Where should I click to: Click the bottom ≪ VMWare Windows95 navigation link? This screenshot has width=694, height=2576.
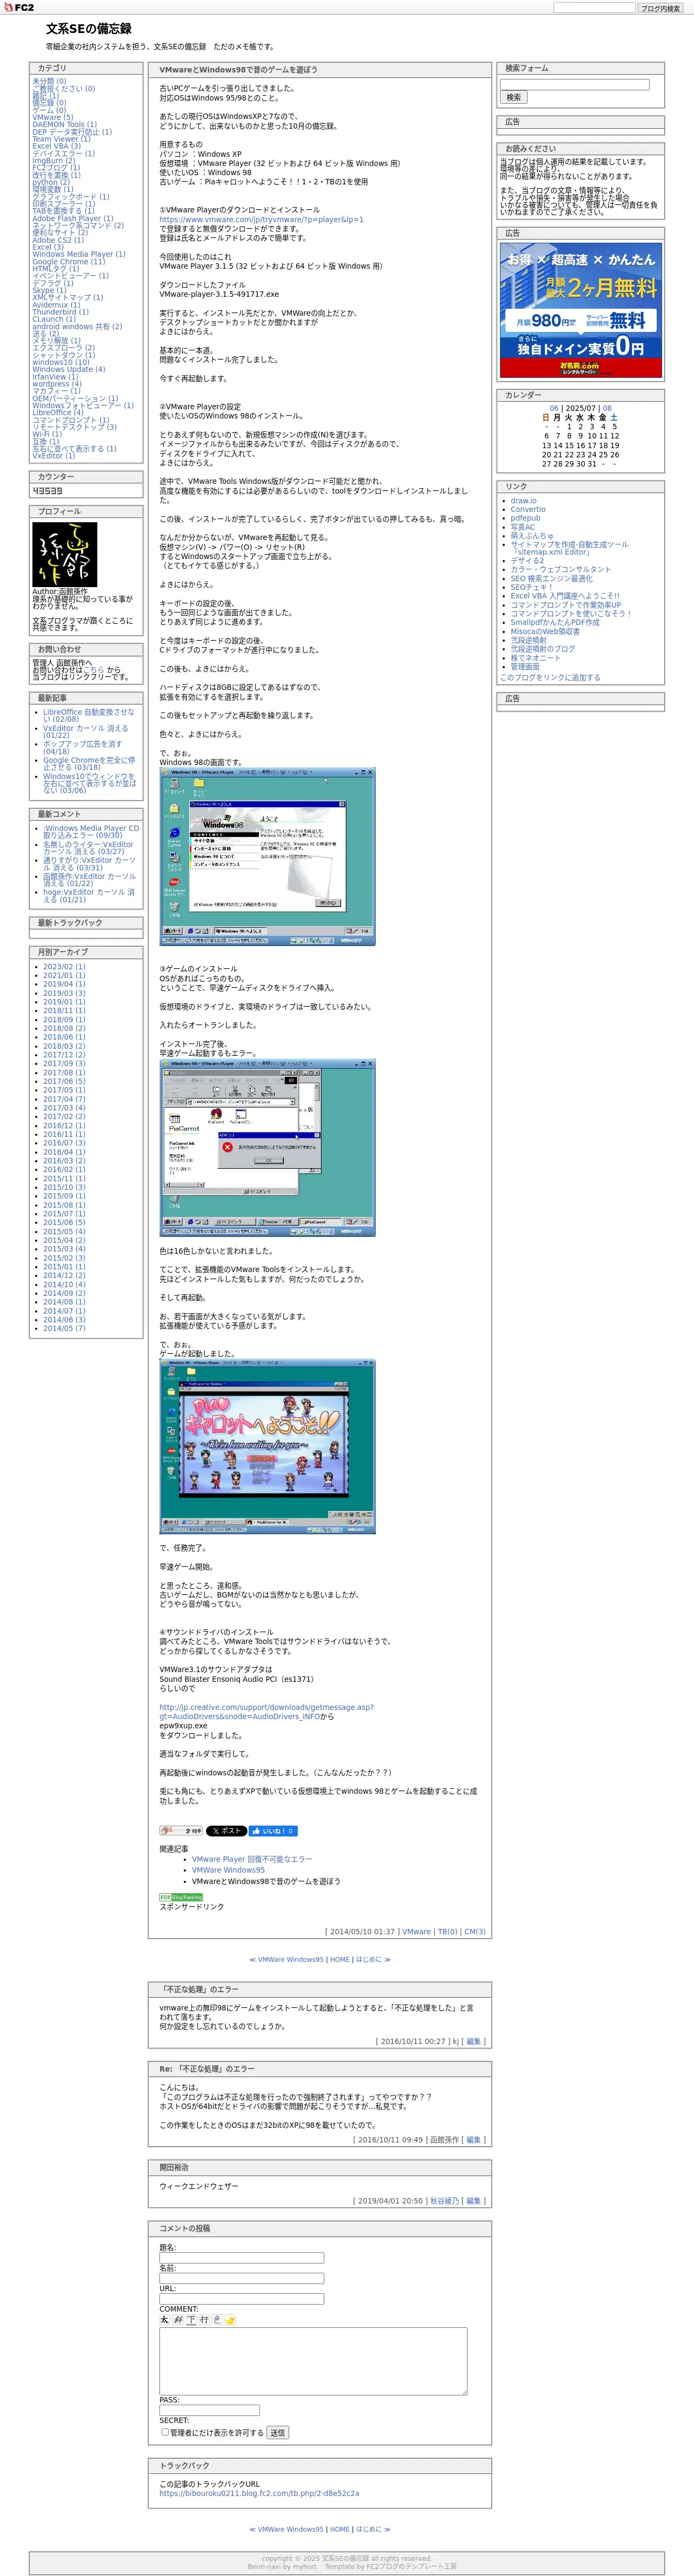286,2529
